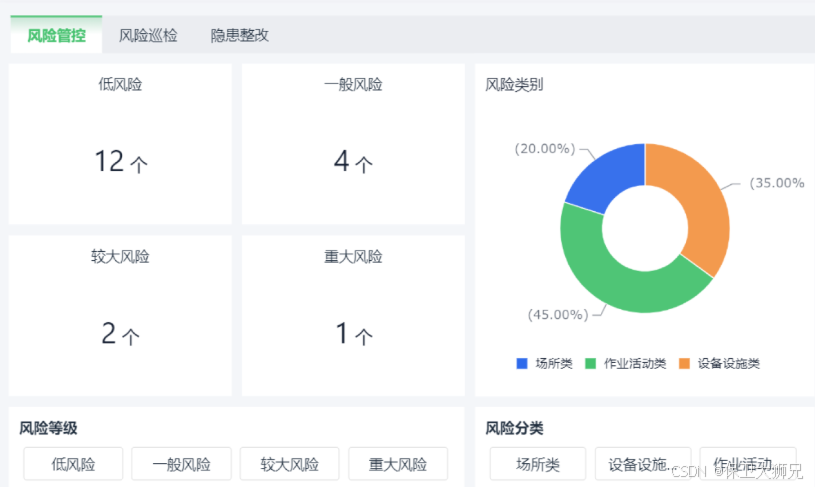Click the (45.00%) chart label
815x487 pixels.
(x=558, y=314)
